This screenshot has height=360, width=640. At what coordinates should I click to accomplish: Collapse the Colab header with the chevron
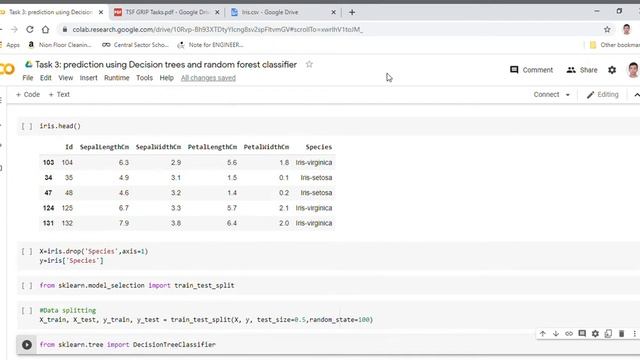coord(636,95)
